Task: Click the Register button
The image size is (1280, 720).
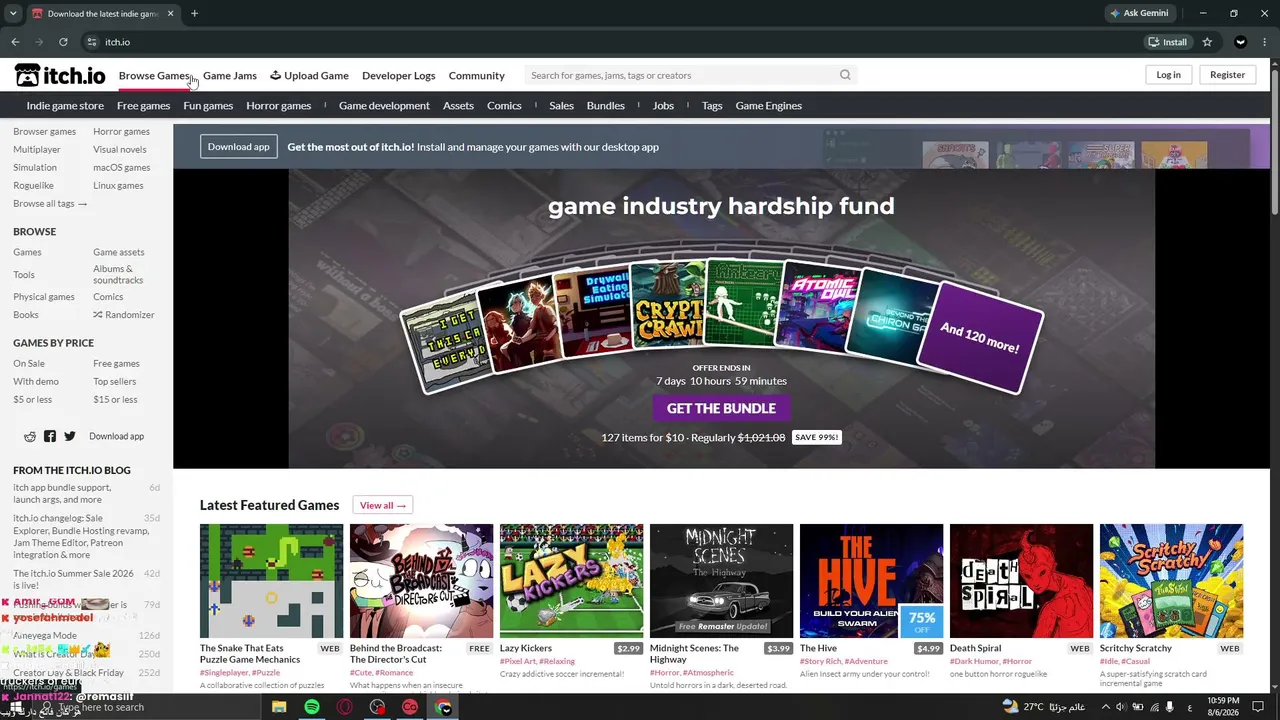Action: [1227, 75]
